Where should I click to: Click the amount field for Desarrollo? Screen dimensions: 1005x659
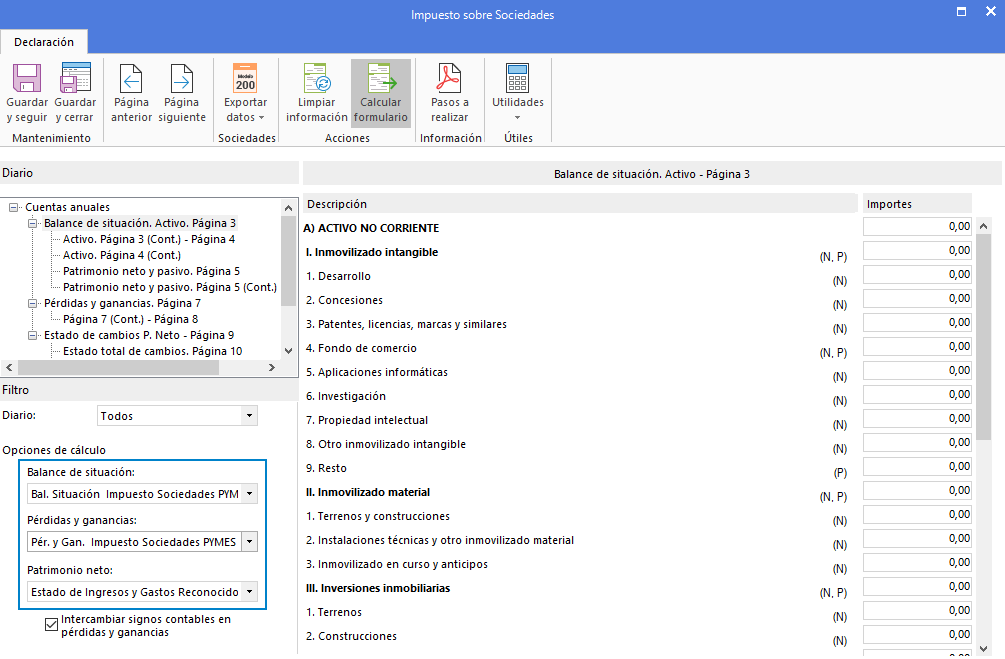coord(917,274)
